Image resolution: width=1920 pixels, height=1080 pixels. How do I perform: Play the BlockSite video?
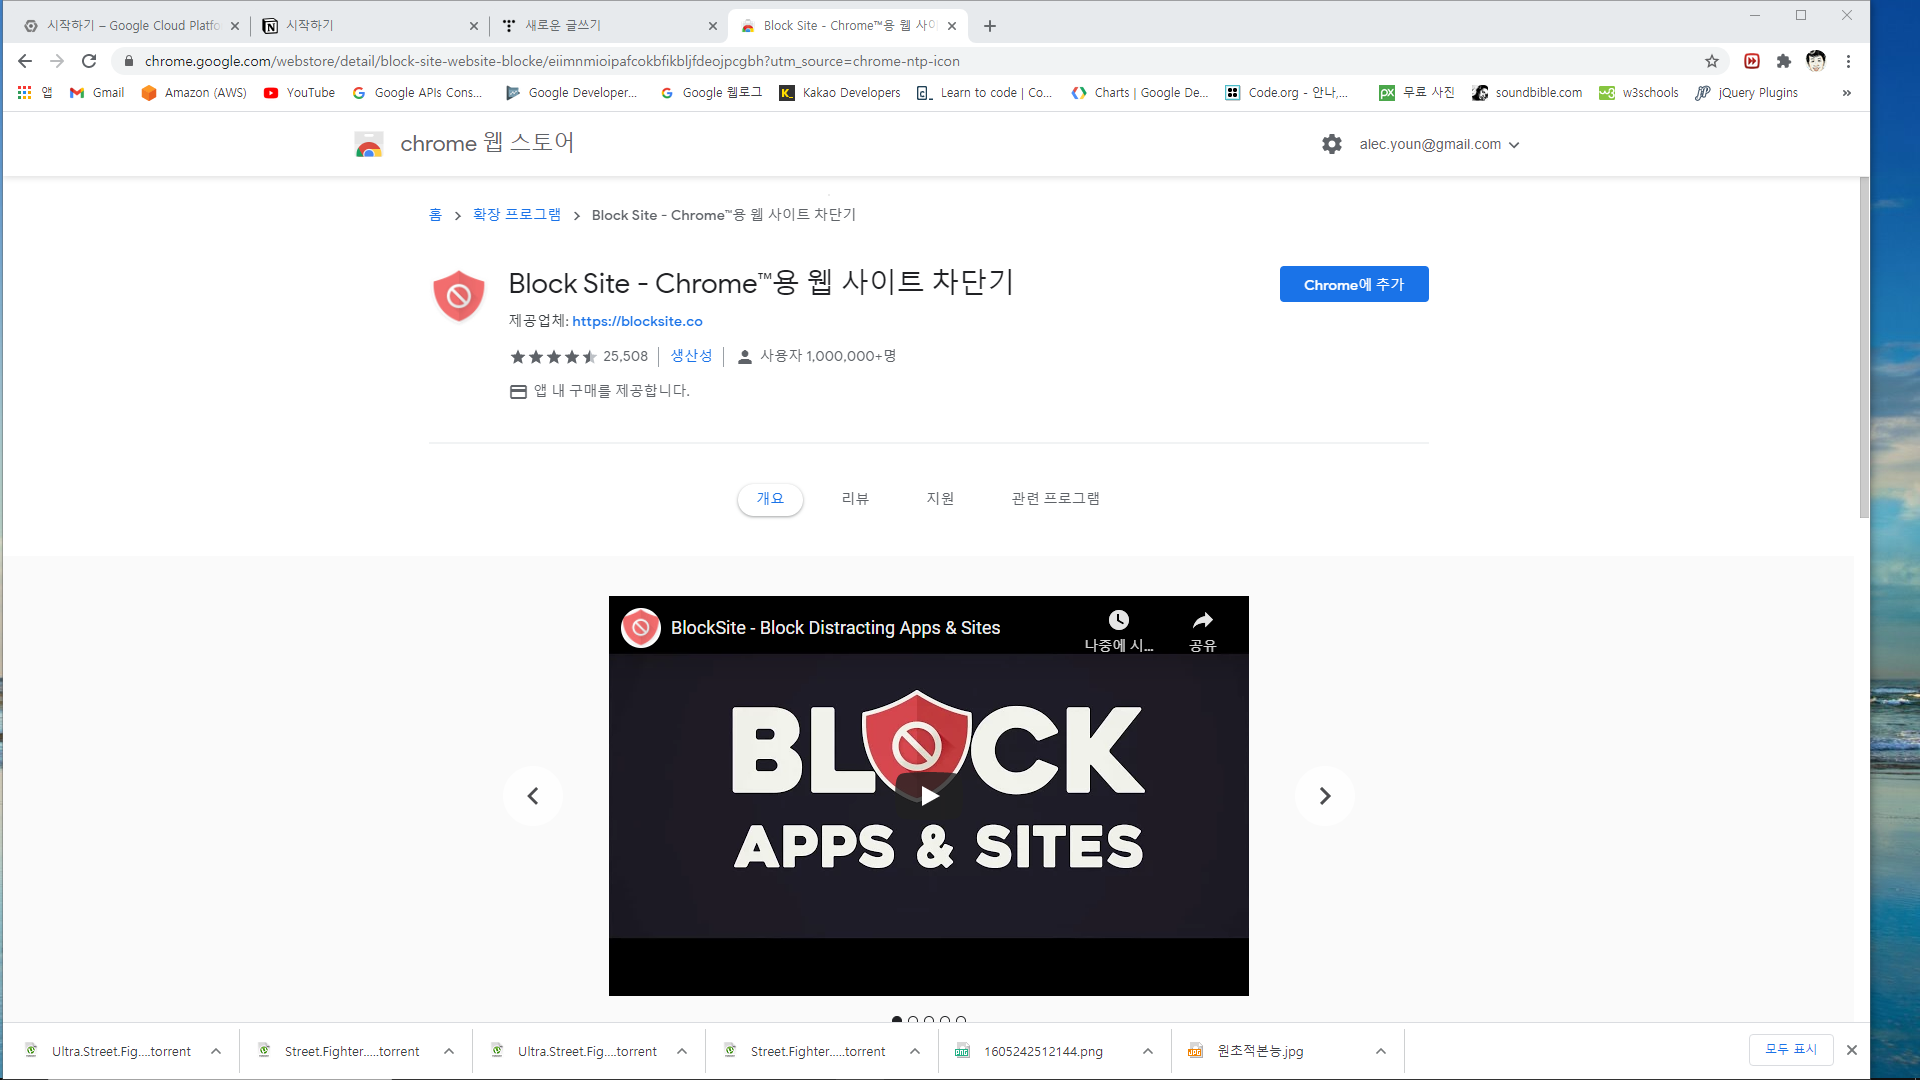point(929,796)
